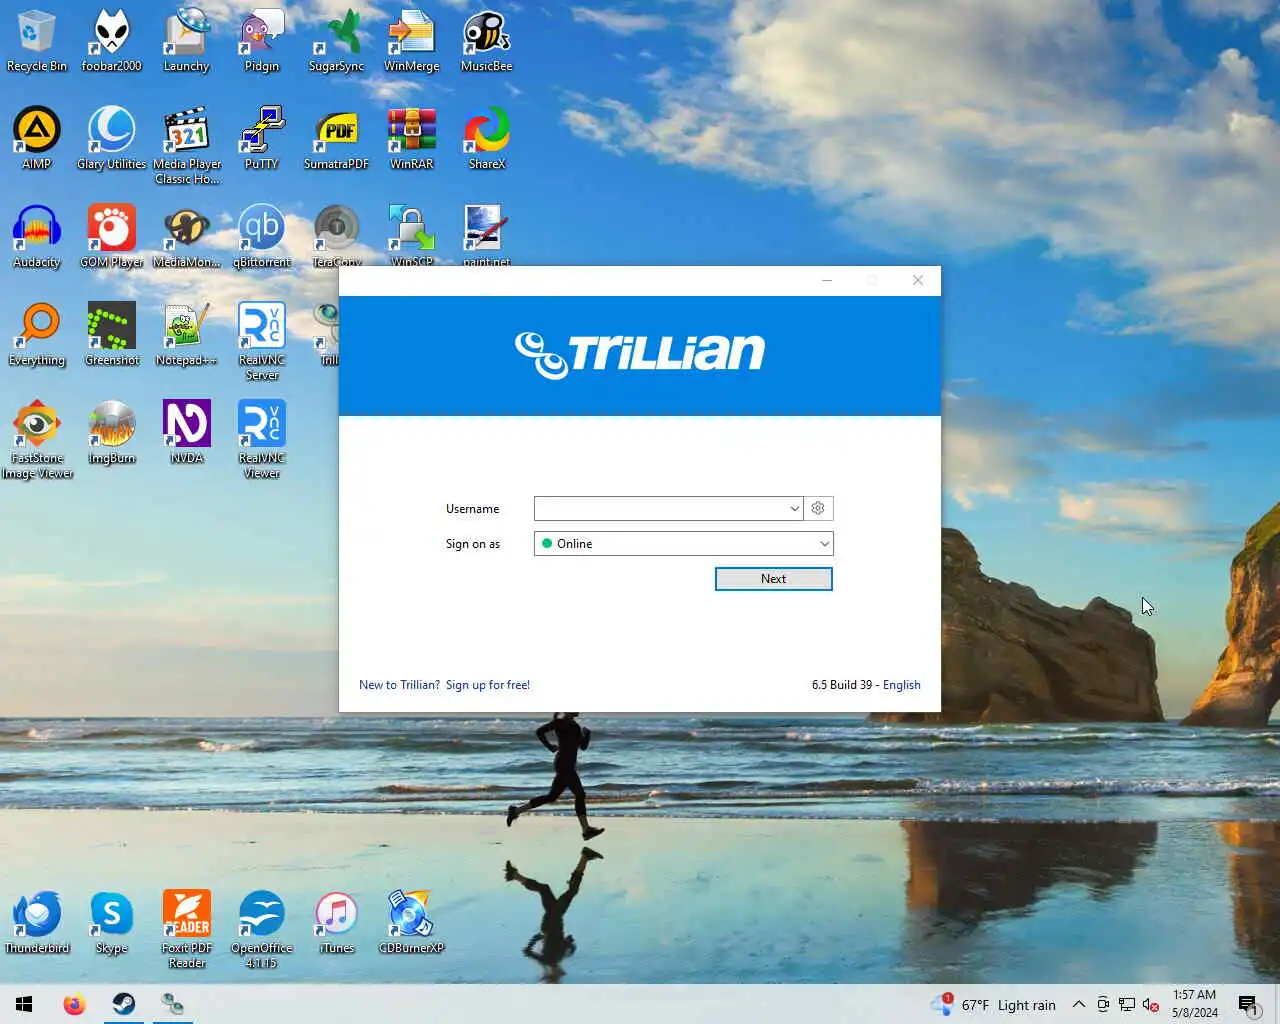This screenshot has width=1280, height=1024.
Task: Select the NVDA desktop icon
Action: [186, 432]
